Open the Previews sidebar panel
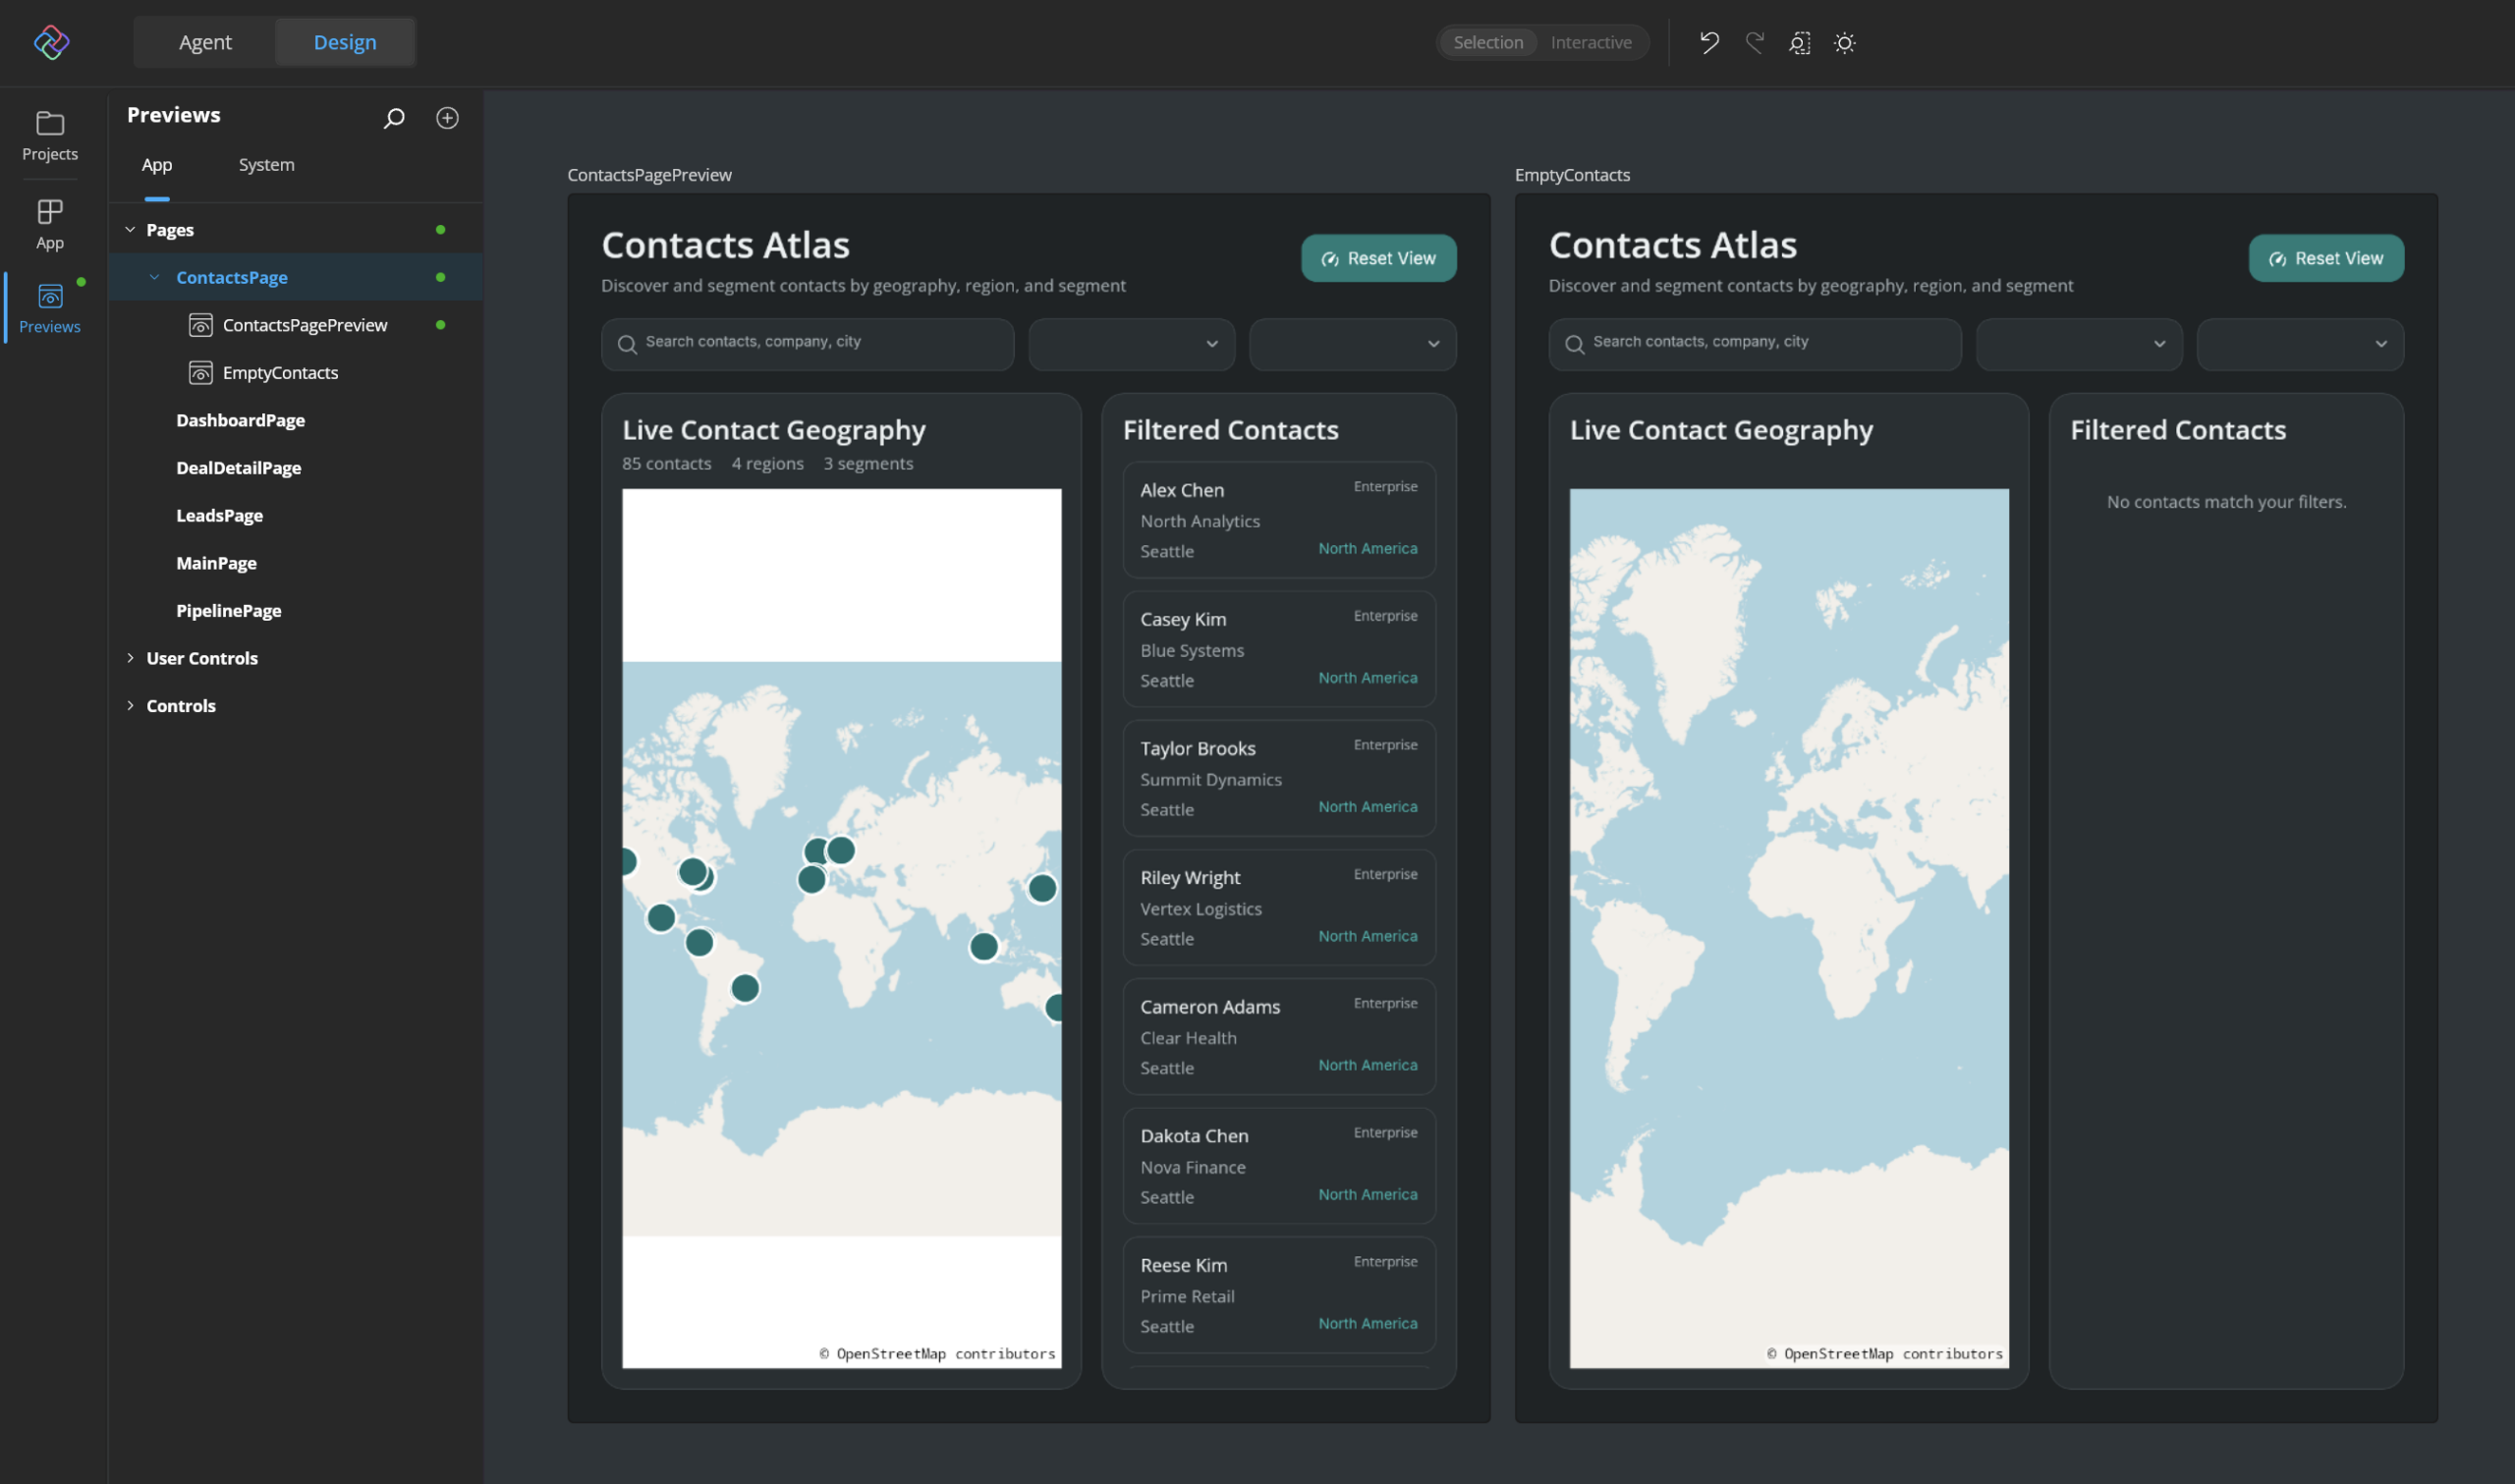2515x1484 pixels. click(x=50, y=308)
